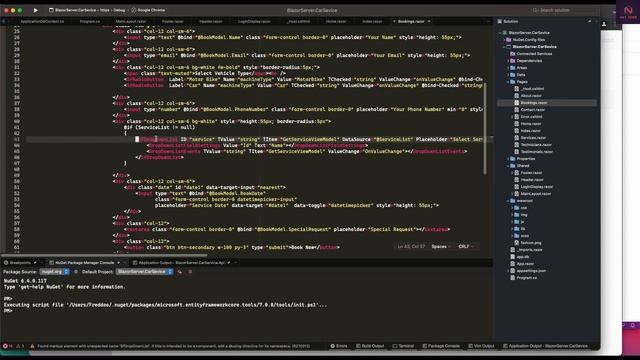640x360 pixels.
Task: Click the scss folder icon in wwwroot
Action: (517, 236)
